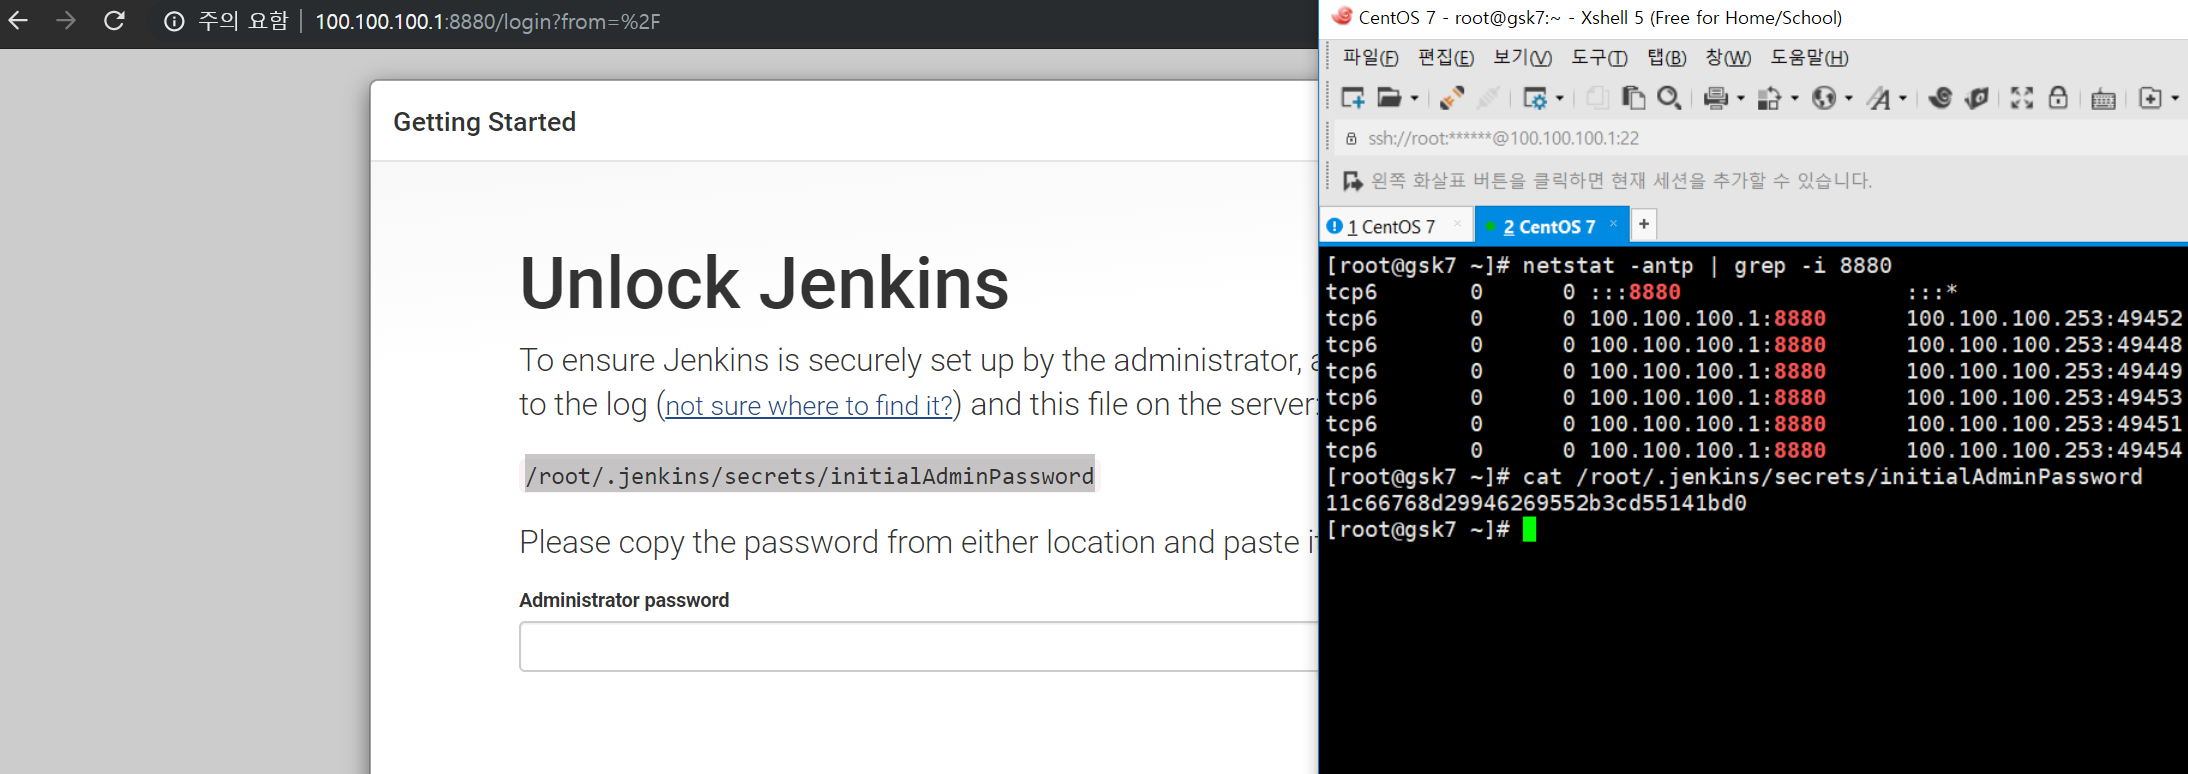Click the Font 'A' icon in Xshell
This screenshot has width=2188, height=774.
(1879, 98)
